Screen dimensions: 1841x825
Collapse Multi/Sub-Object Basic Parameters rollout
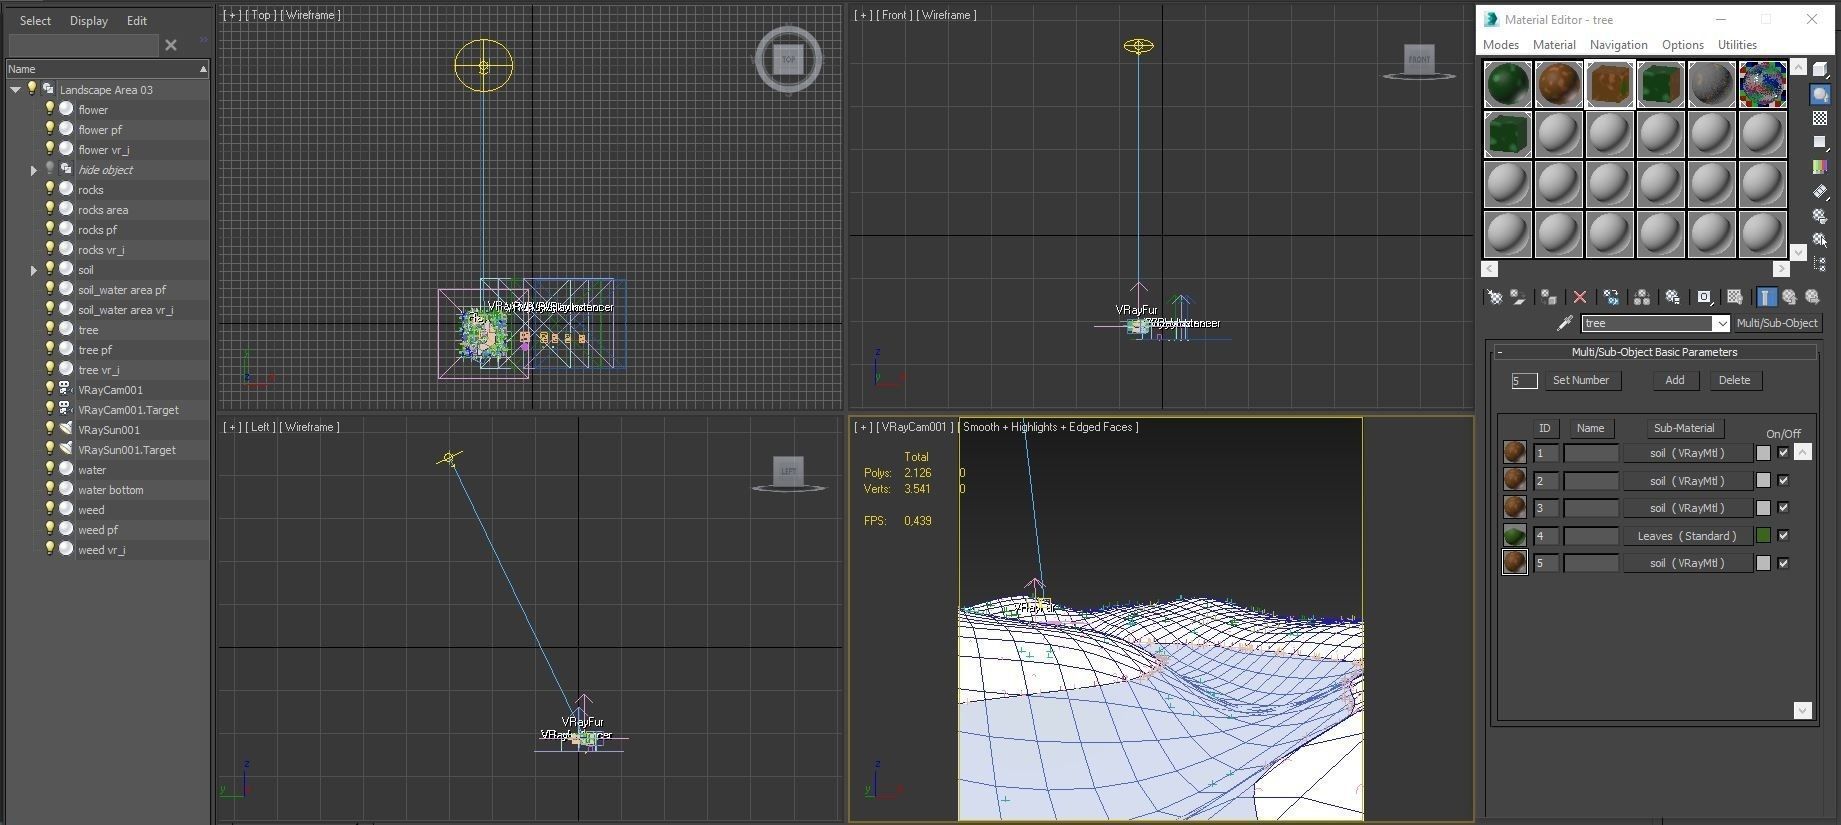1500,352
